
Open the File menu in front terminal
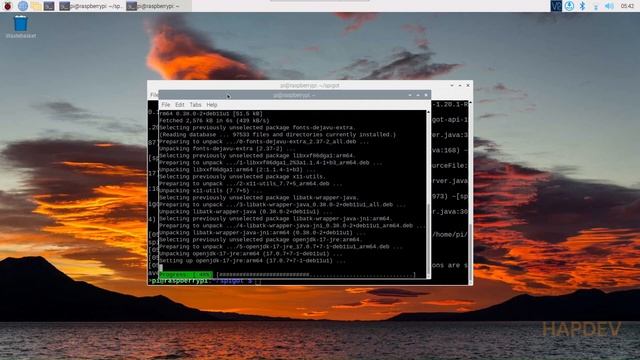click(x=165, y=105)
